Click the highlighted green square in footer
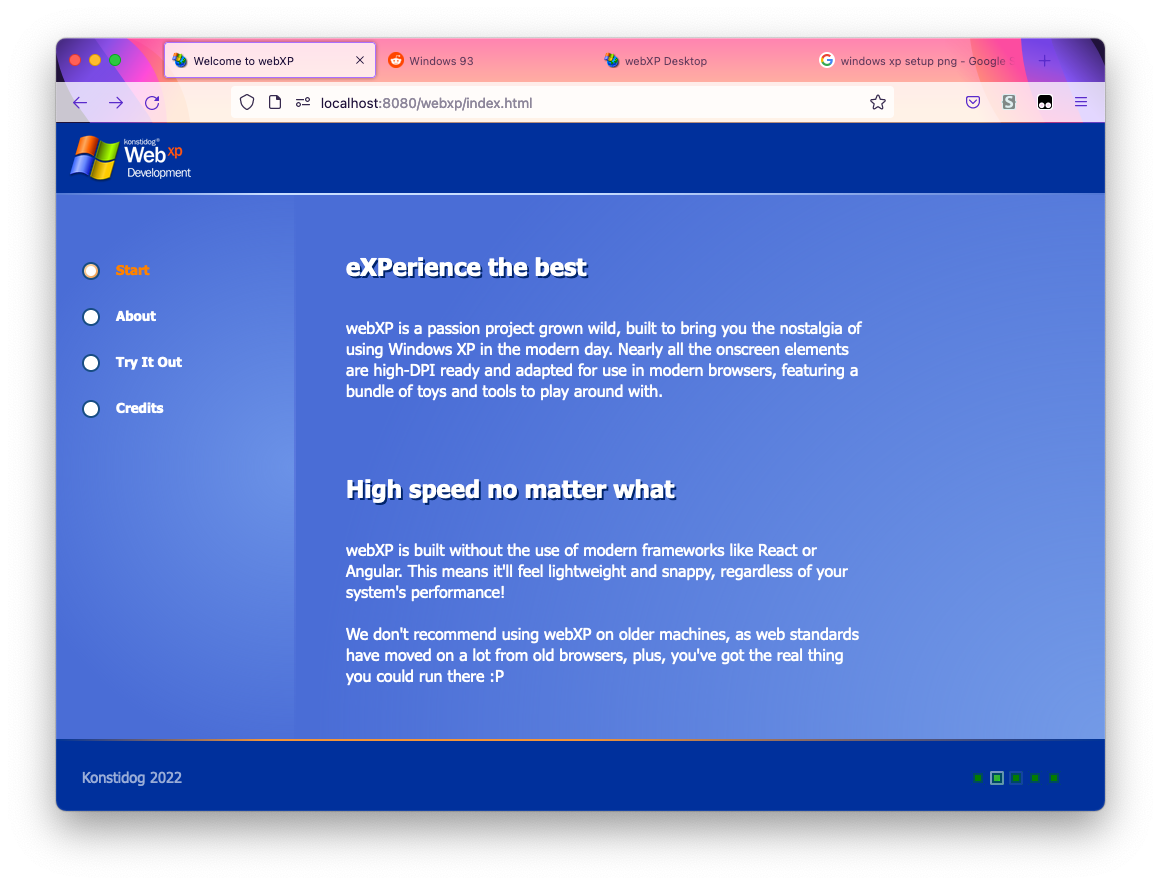This screenshot has height=885, width=1161. tap(997, 778)
